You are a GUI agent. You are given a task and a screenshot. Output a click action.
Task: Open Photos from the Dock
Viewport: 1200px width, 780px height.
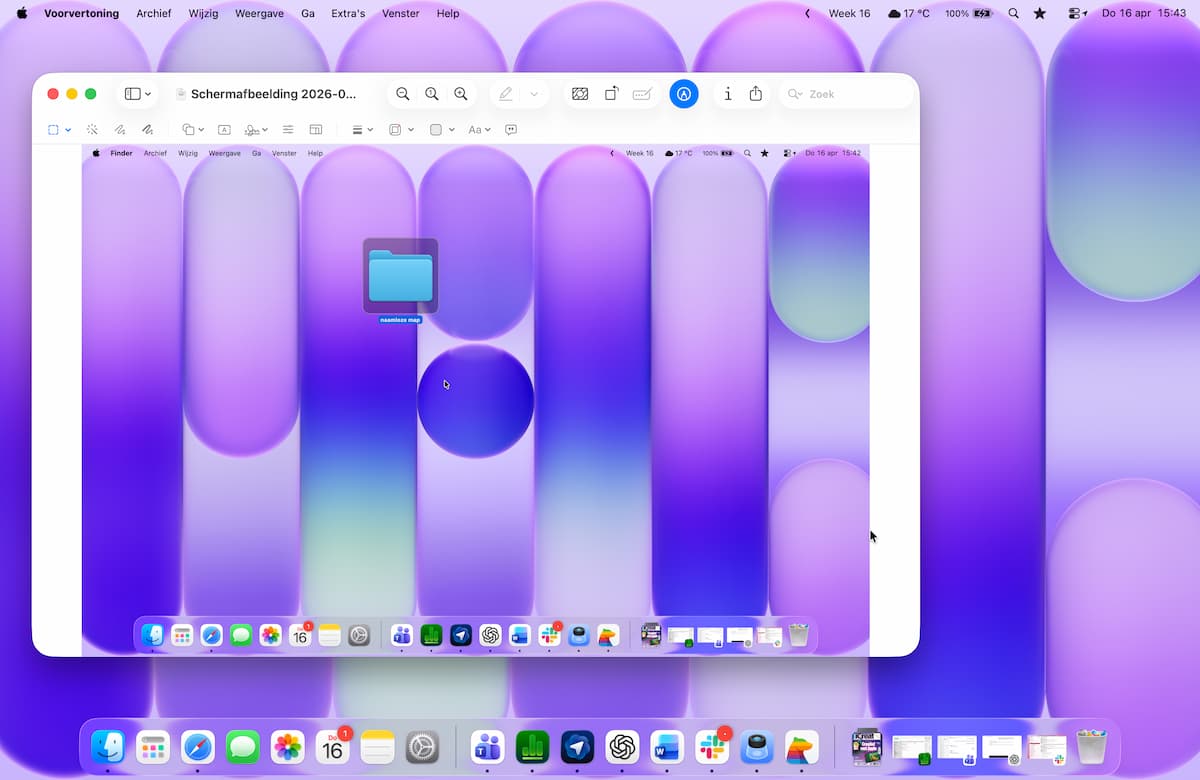[288, 746]
